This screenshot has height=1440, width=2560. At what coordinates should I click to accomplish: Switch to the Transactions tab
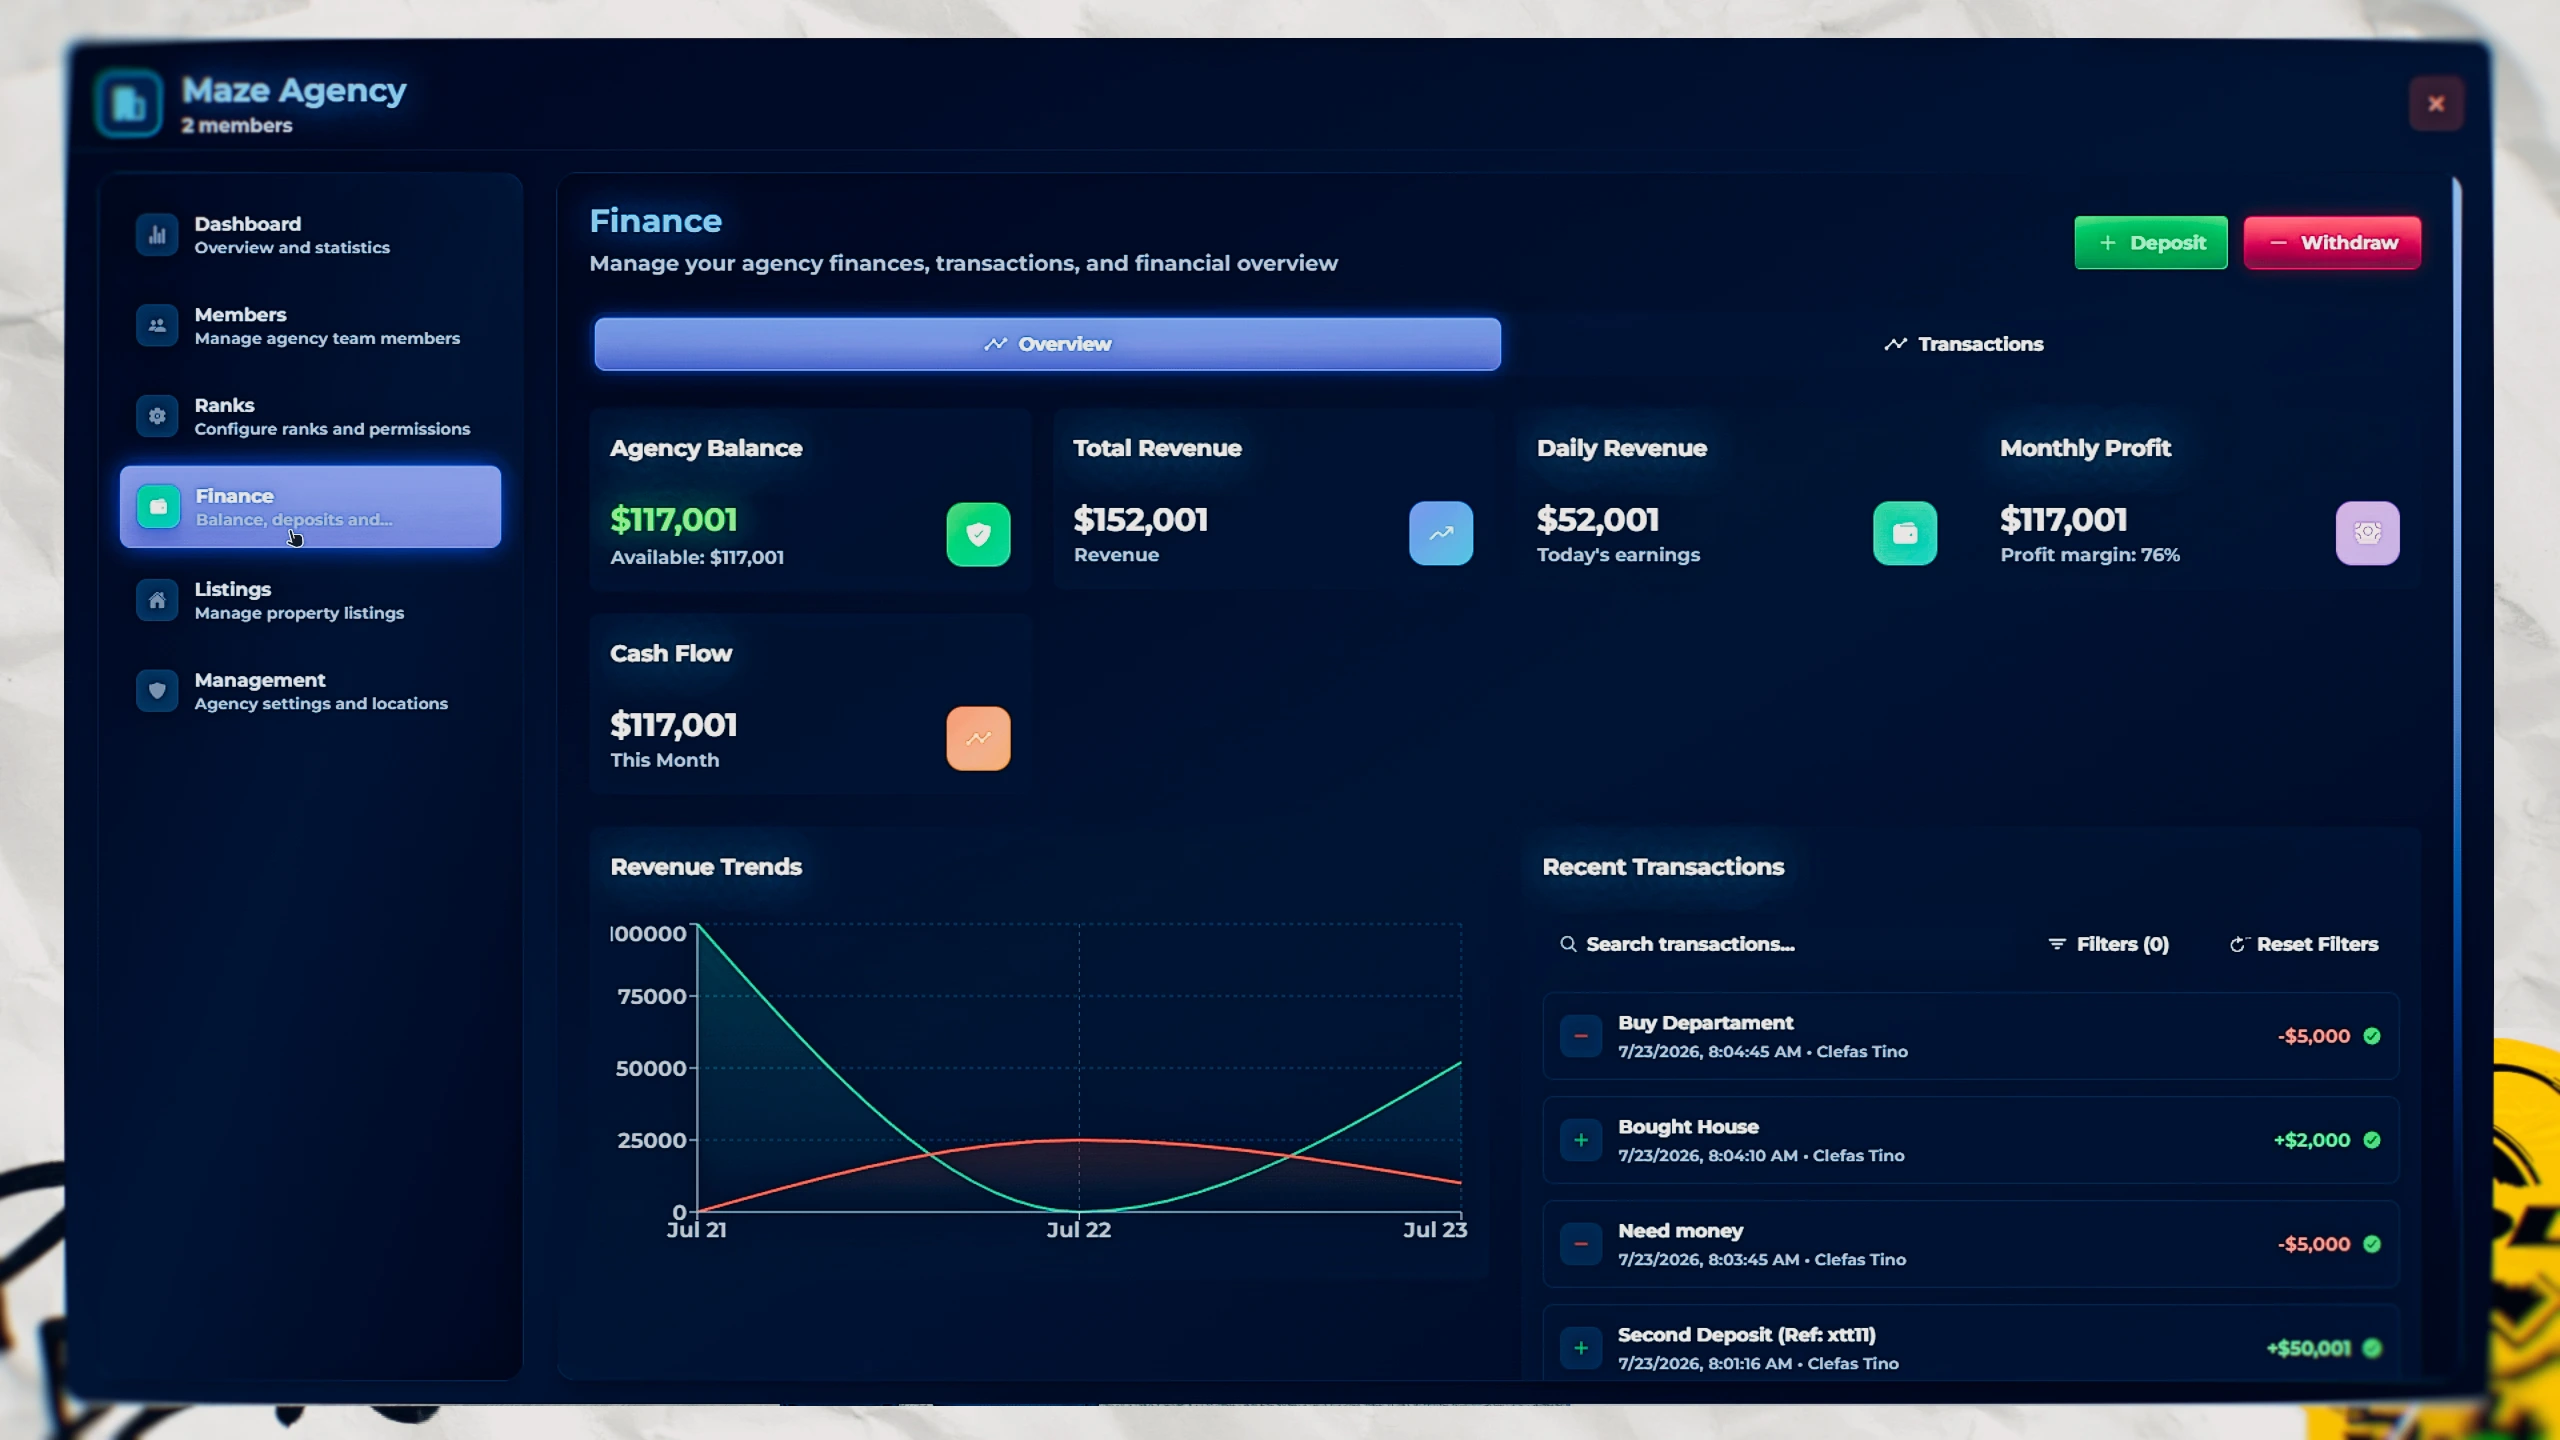[x=1963, y=344]
